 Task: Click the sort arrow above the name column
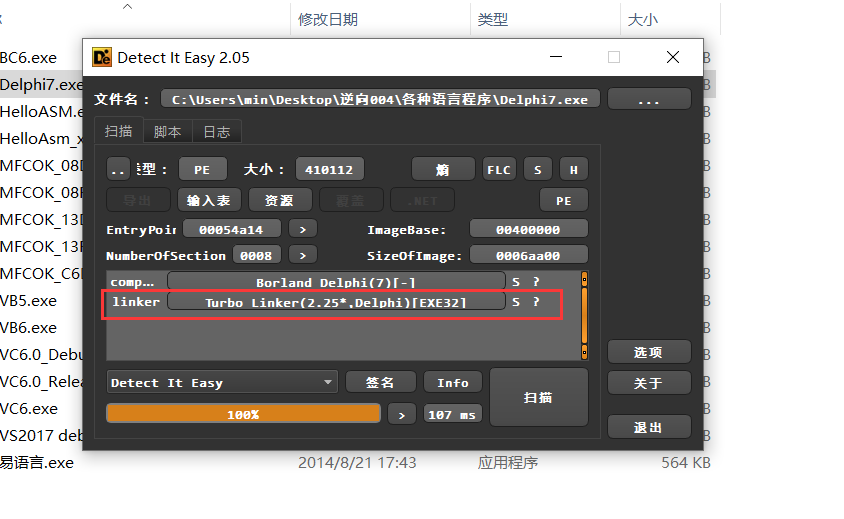[x=128, y=6]
